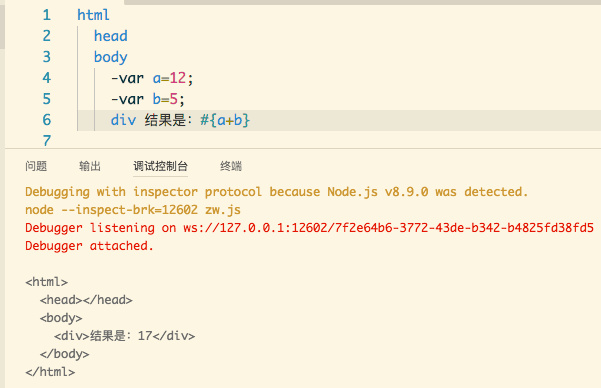The height and width of the screenshot is (388, 601).
Task: Click the <div>结果是: 17</div> output line
Action: point(125,336)
